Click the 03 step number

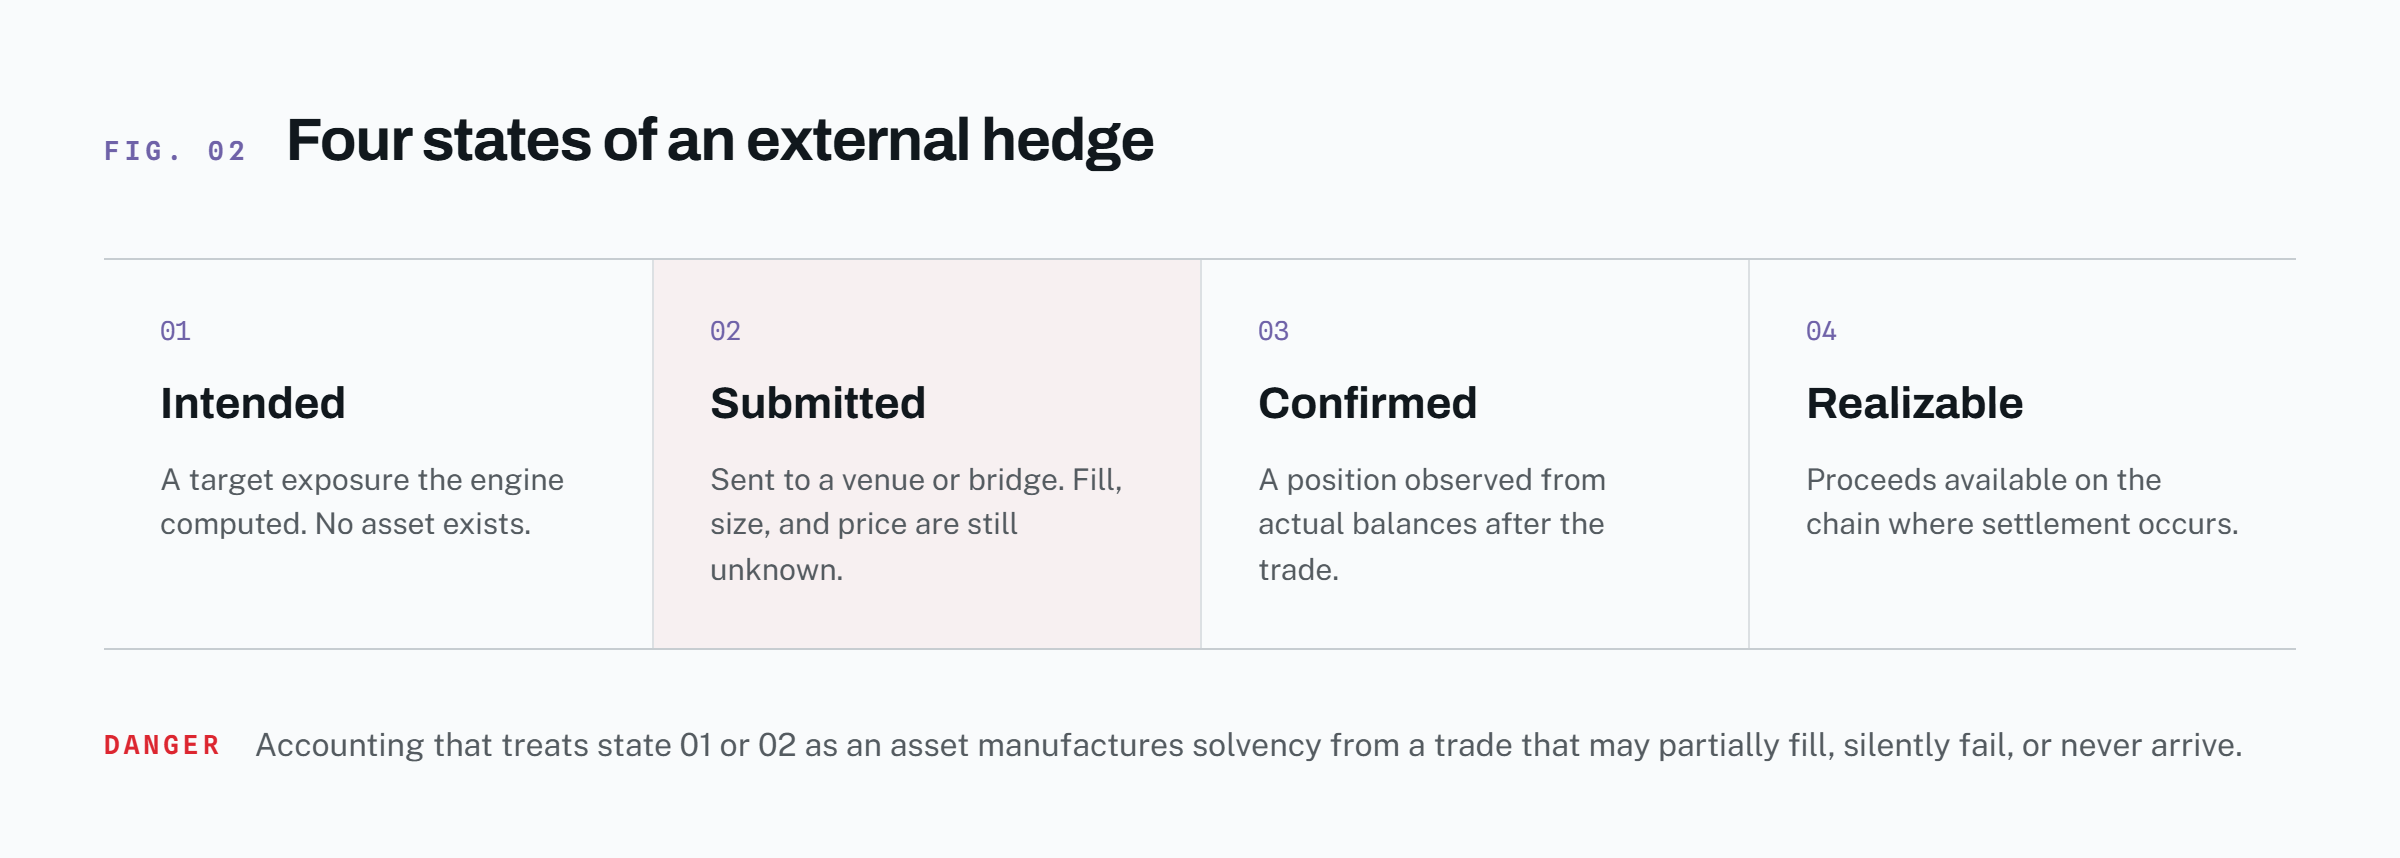point(1273,331)
